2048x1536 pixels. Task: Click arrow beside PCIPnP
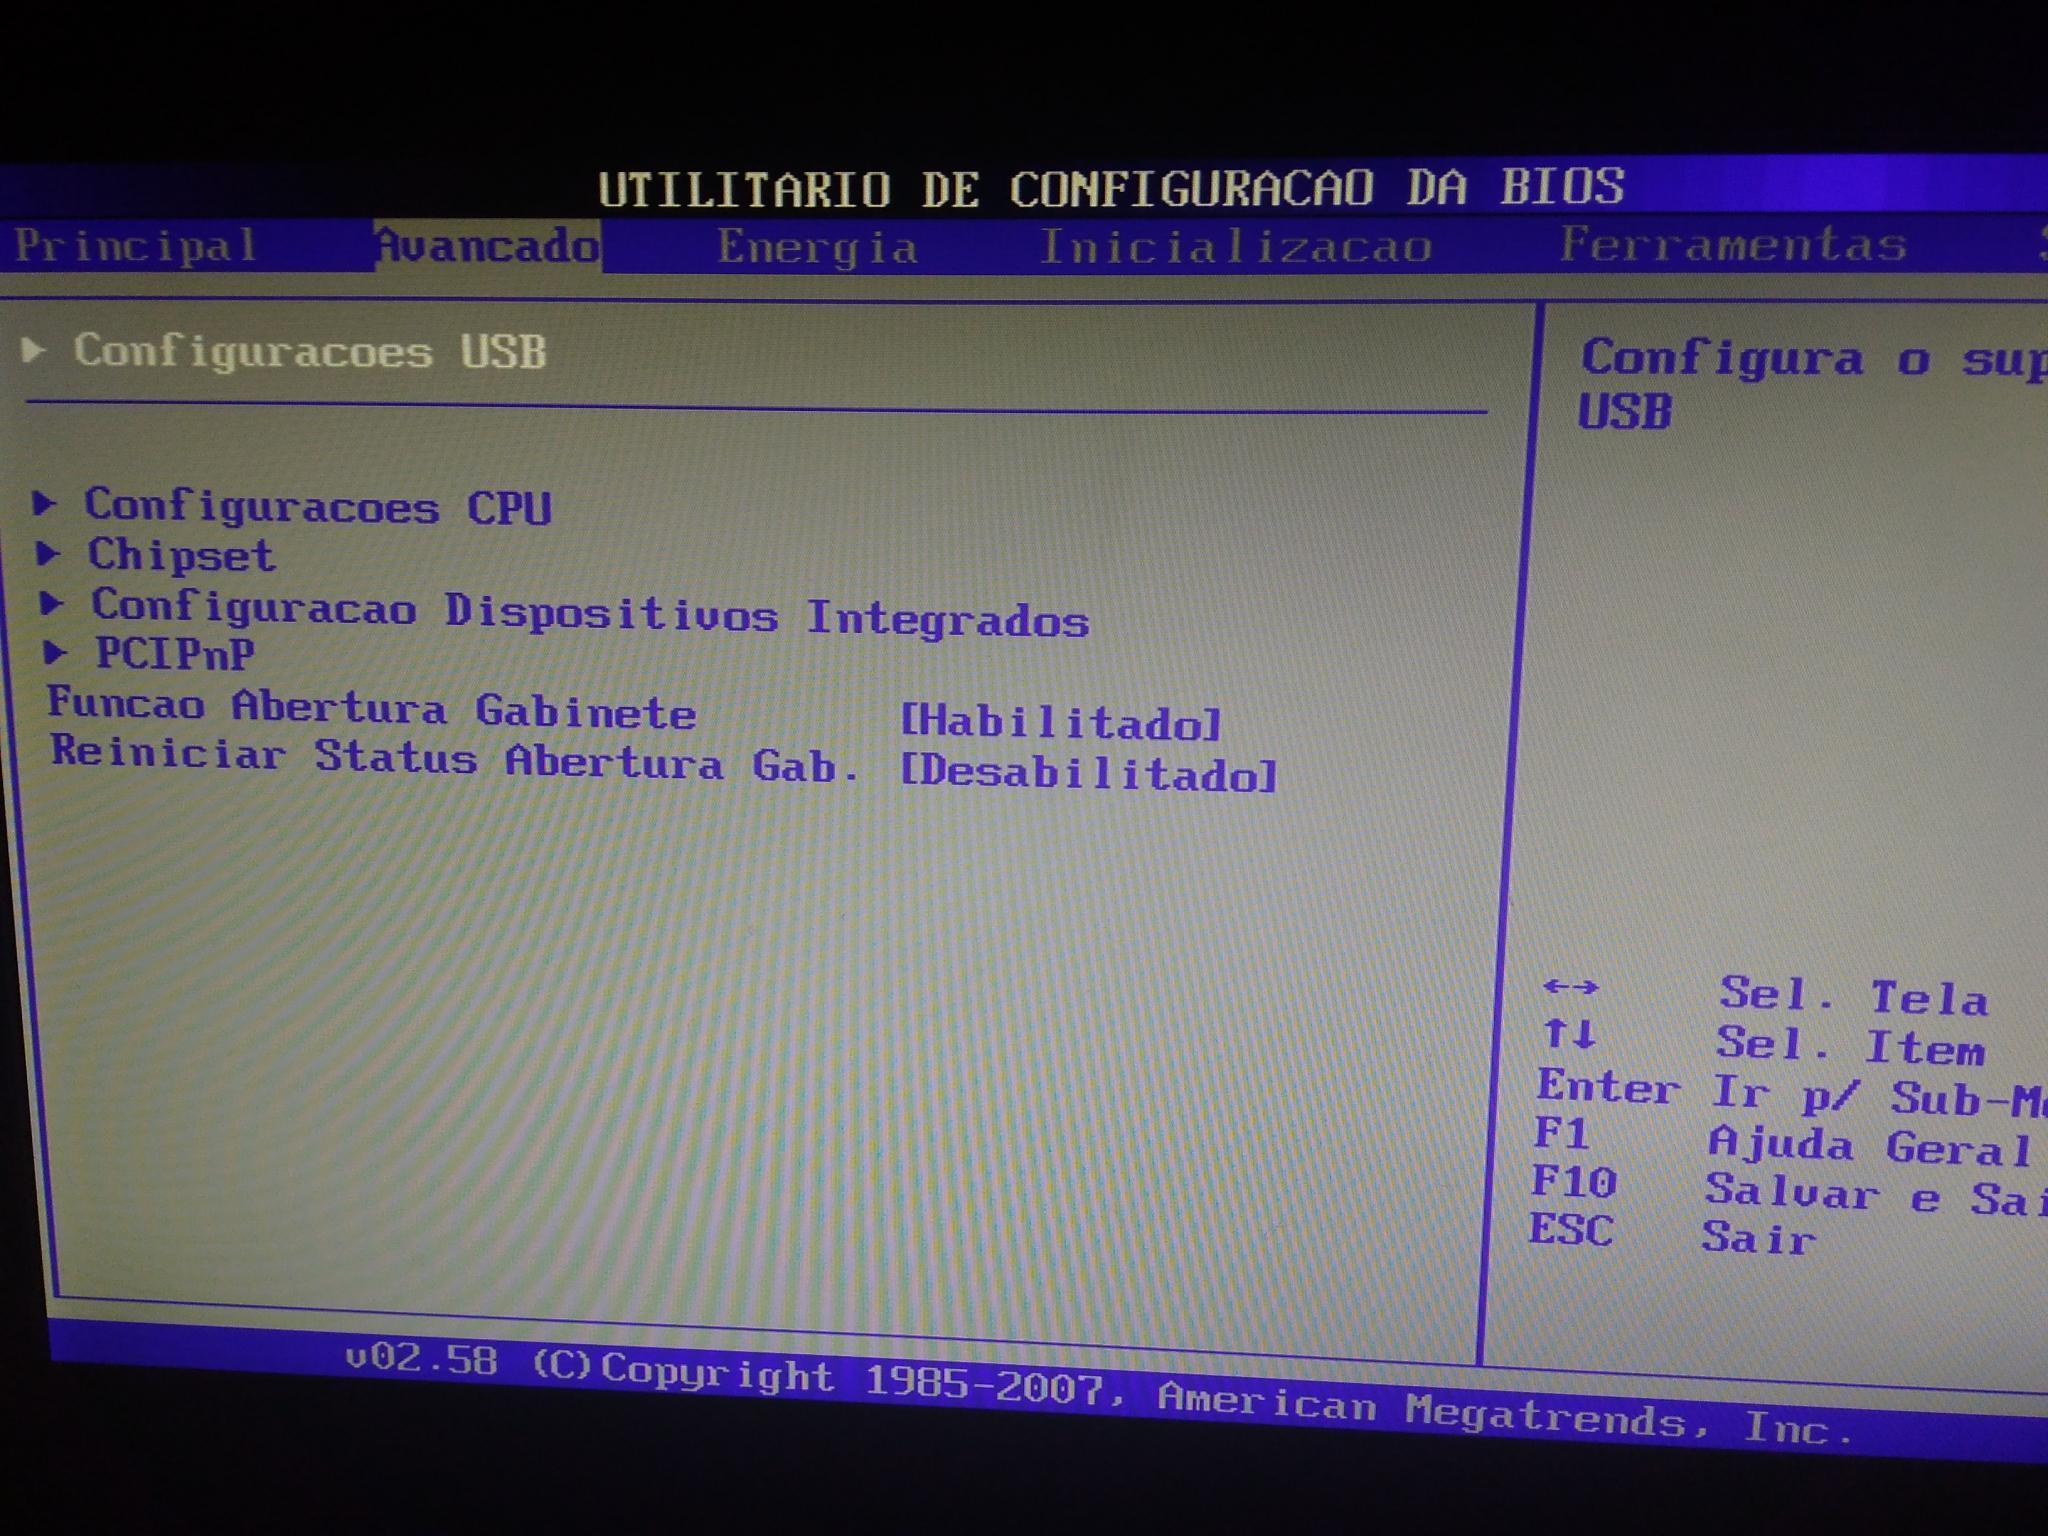pyautogui.click(x=56, y=653)
